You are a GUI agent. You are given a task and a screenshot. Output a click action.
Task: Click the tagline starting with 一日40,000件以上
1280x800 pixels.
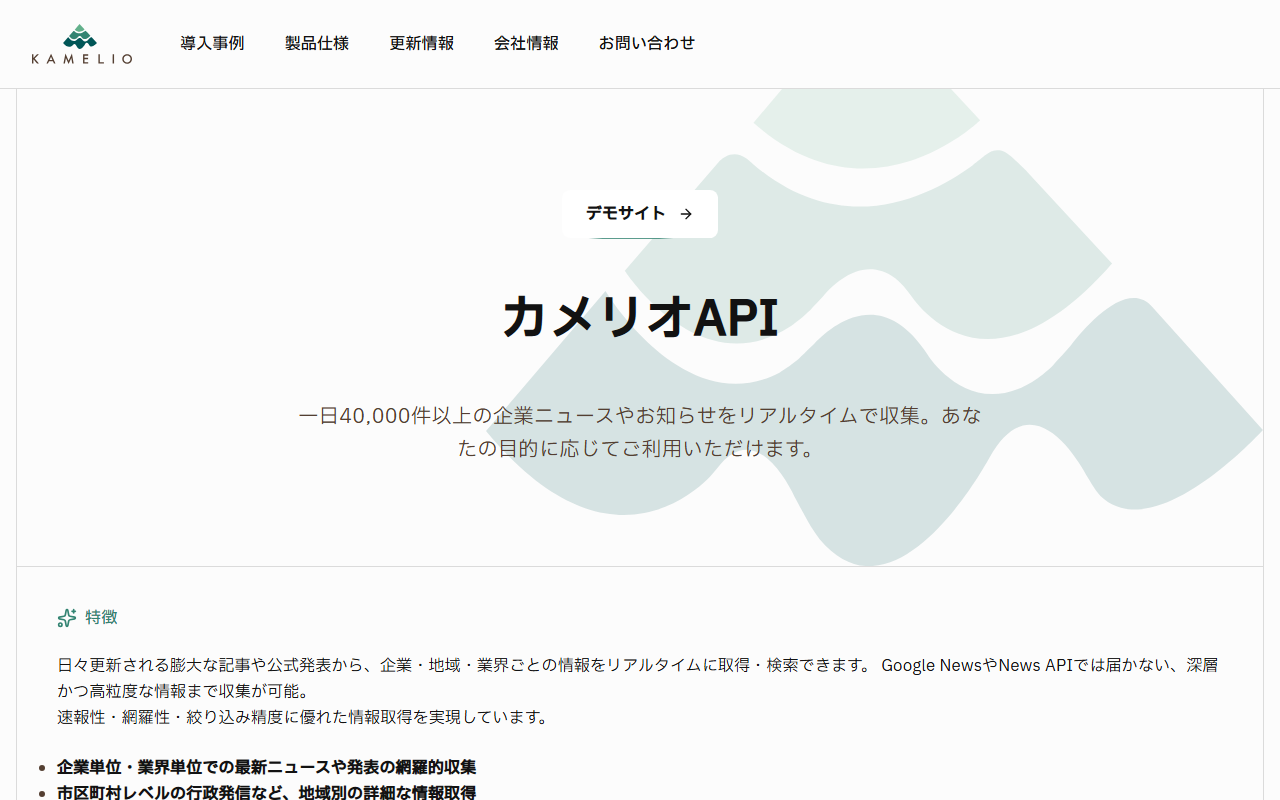(640, 416)
